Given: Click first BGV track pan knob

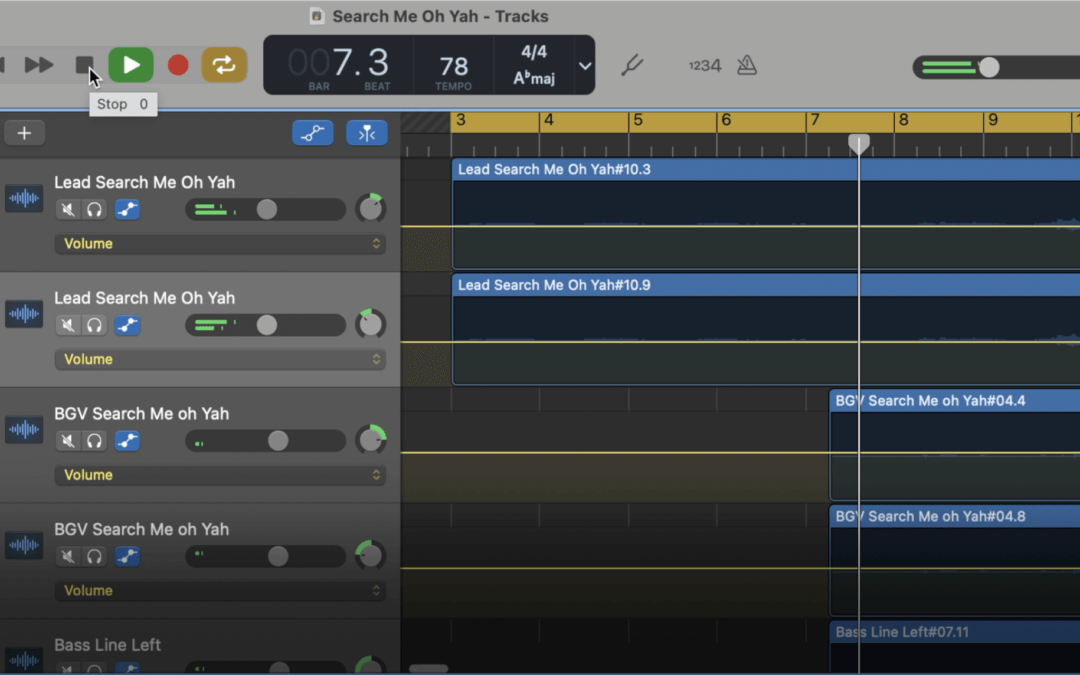Looking at the screenshot, I should pyautogui.click(x=371, y=439).
